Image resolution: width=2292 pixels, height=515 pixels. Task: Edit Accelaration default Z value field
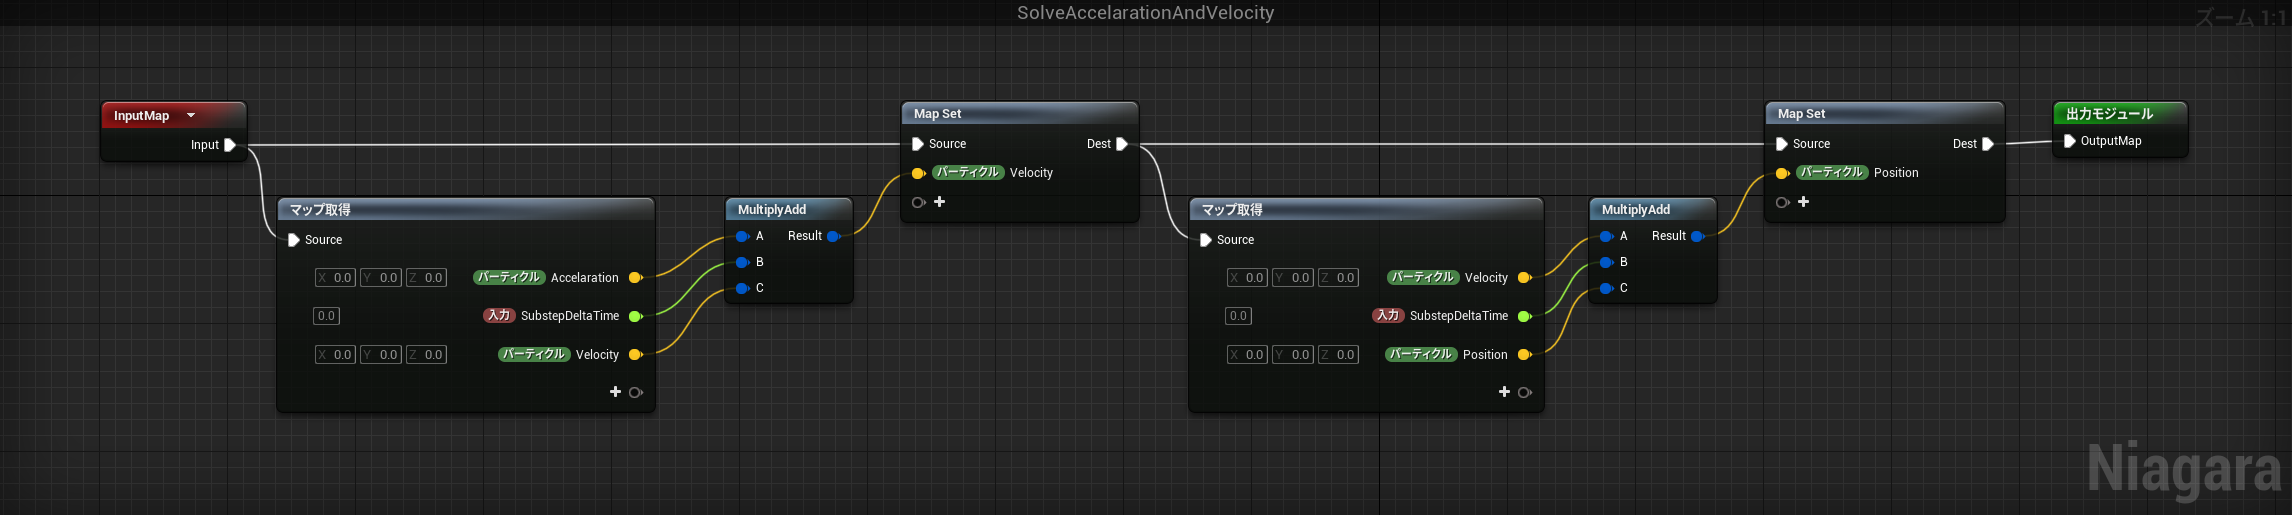pos(426,278)
